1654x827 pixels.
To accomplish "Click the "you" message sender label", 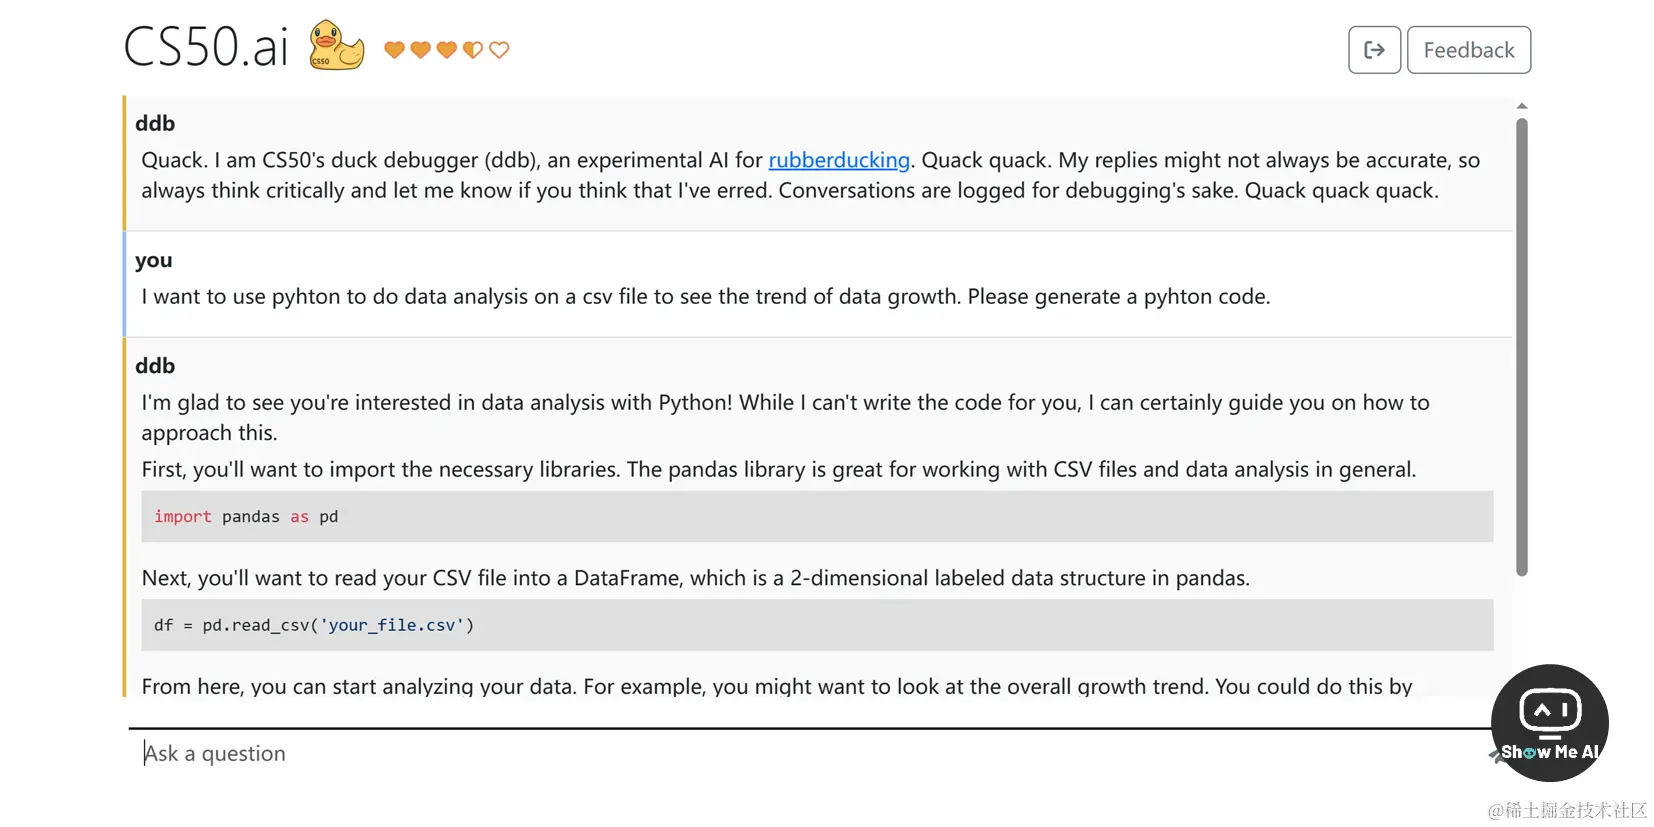I will (154, 260).
